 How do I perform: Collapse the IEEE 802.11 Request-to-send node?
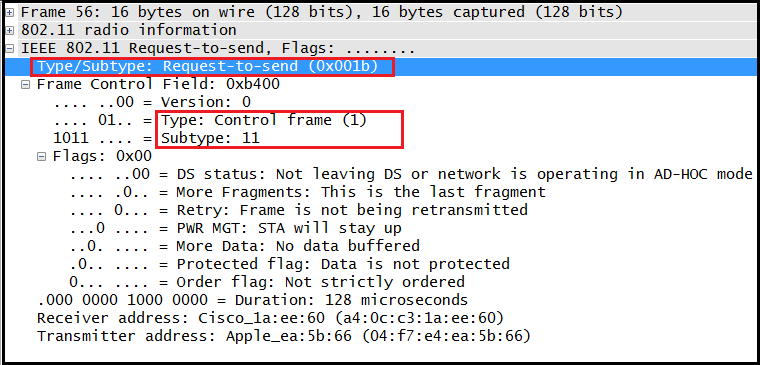point(10,48)
